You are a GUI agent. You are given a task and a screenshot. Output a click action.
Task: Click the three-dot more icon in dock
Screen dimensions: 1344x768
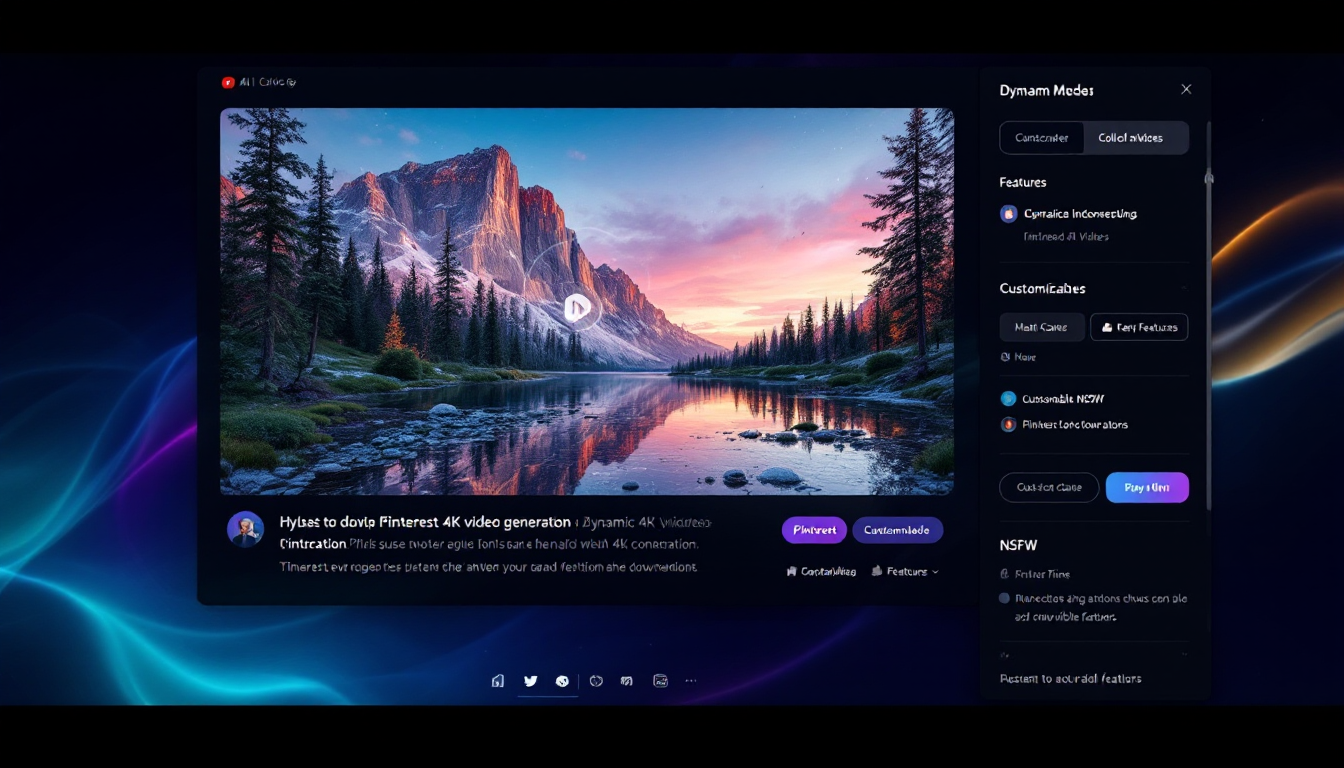point(691,681)
